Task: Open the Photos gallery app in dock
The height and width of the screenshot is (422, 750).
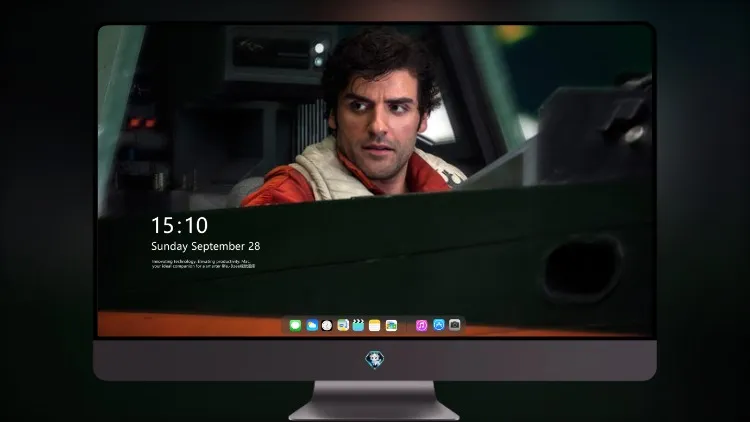Action: point(391,325)
